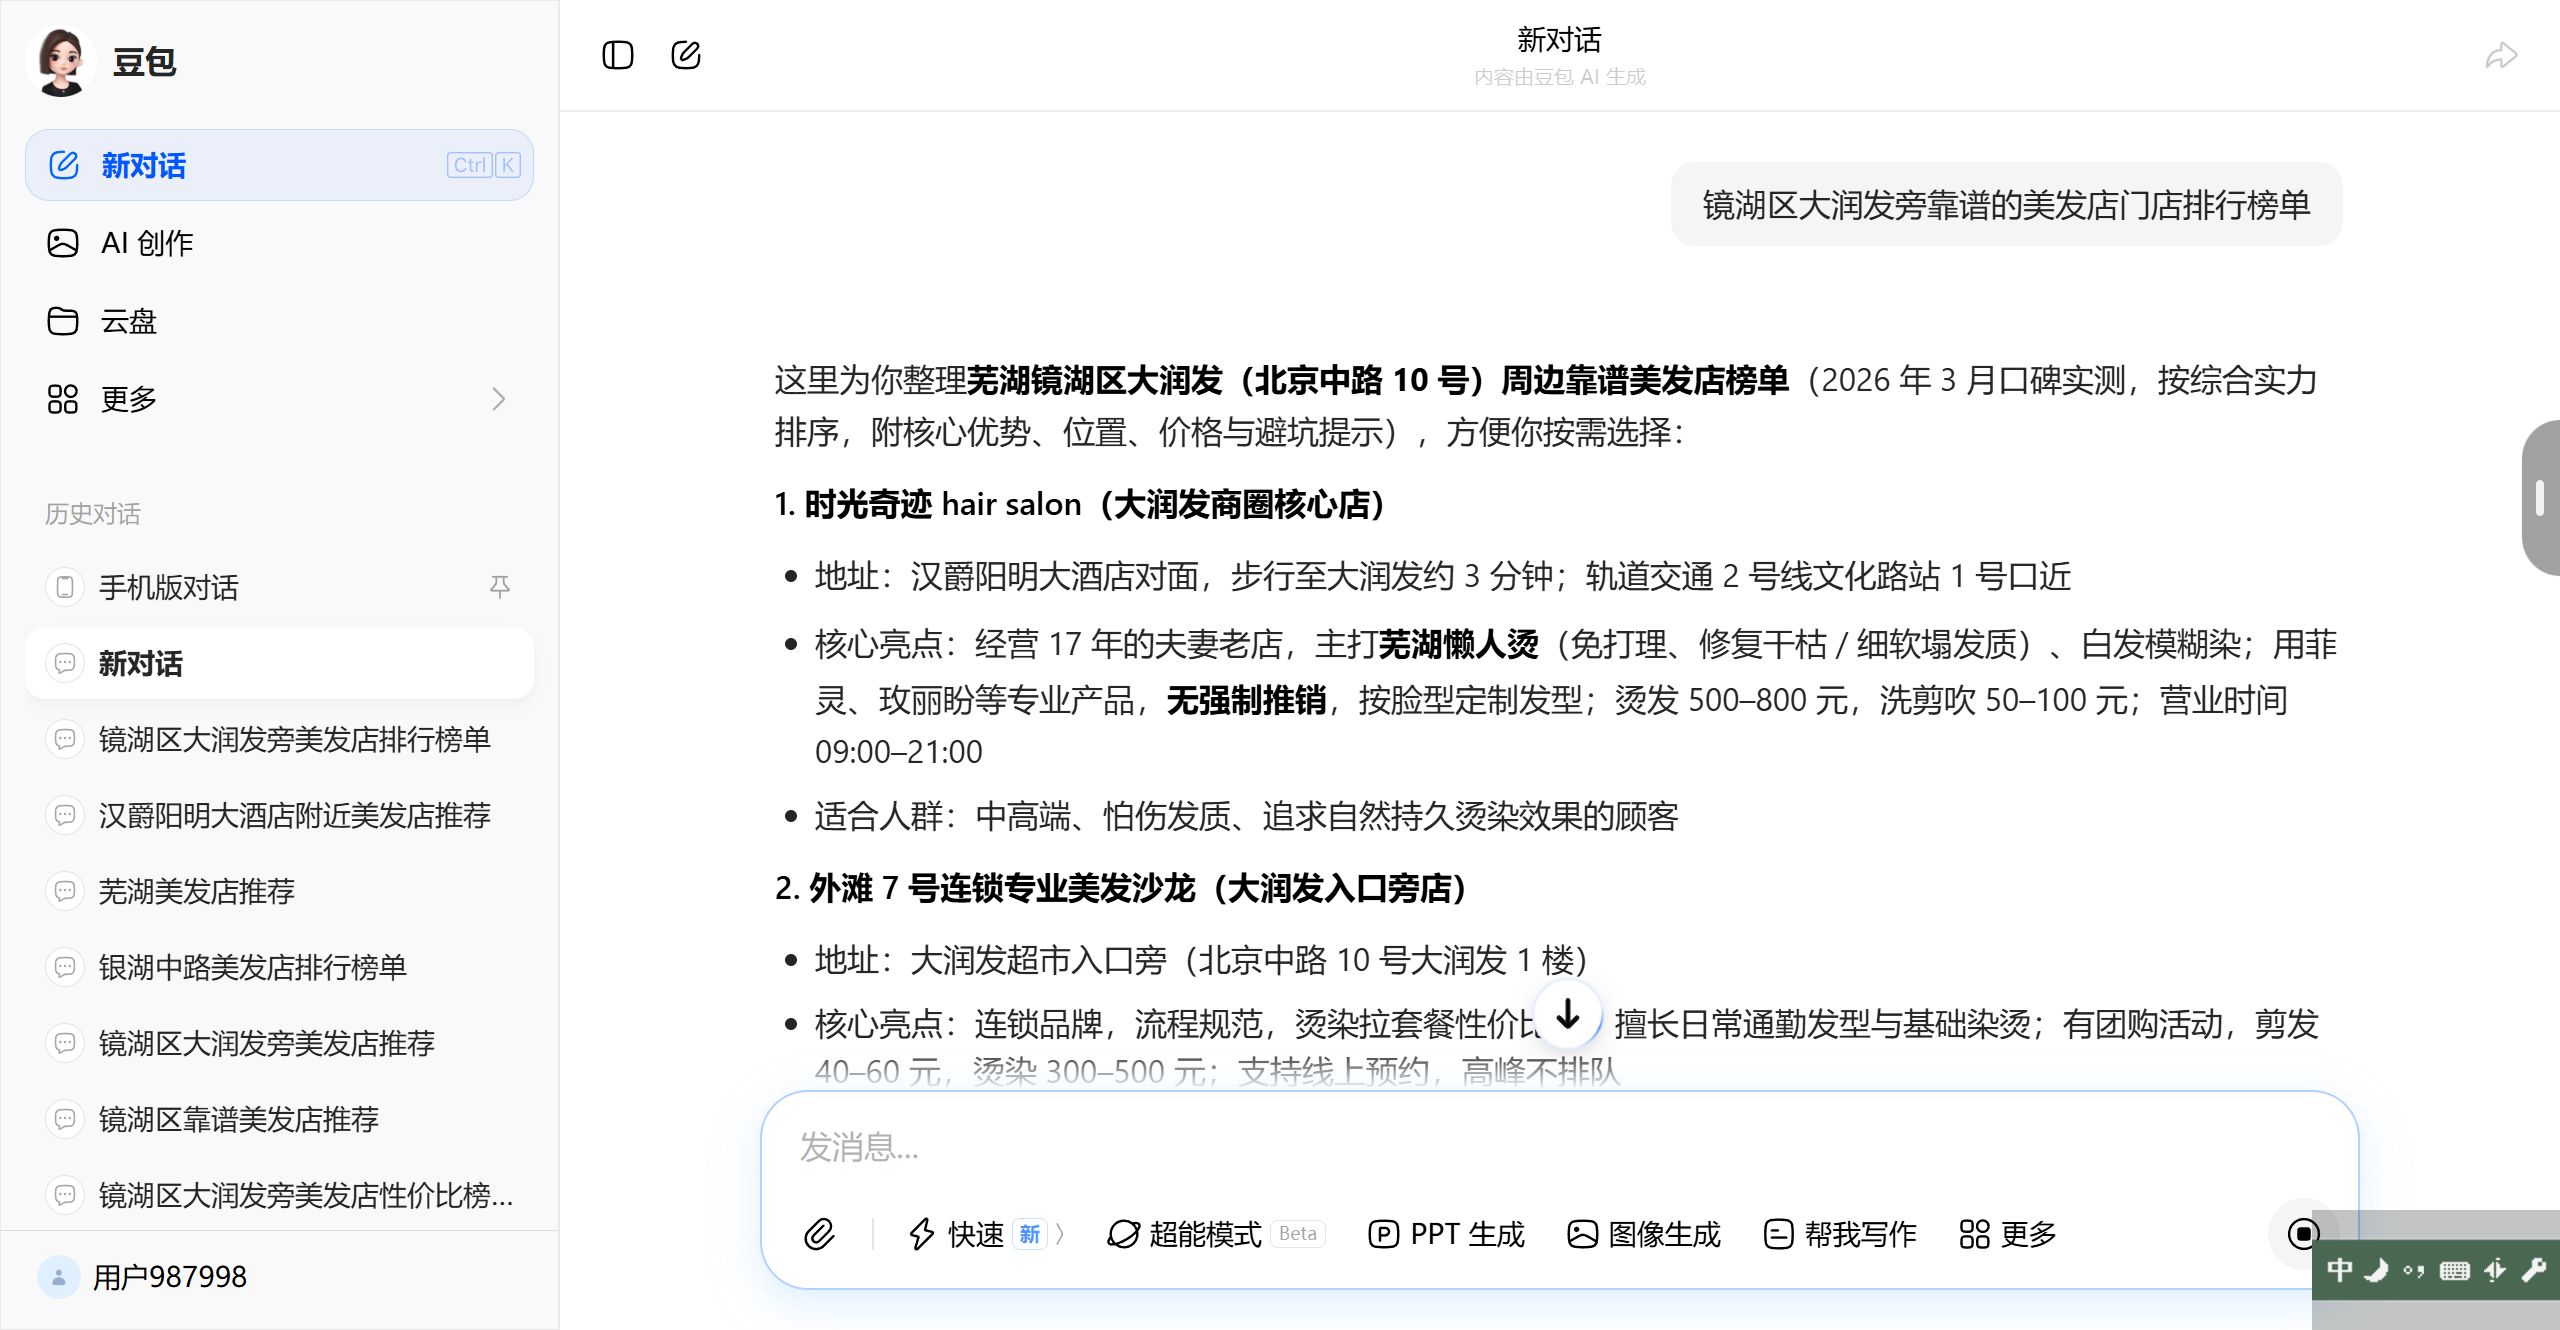Viewport: 2560px width, 1330px height.
Task: Click 历史对话 section label
Action: 93,513
